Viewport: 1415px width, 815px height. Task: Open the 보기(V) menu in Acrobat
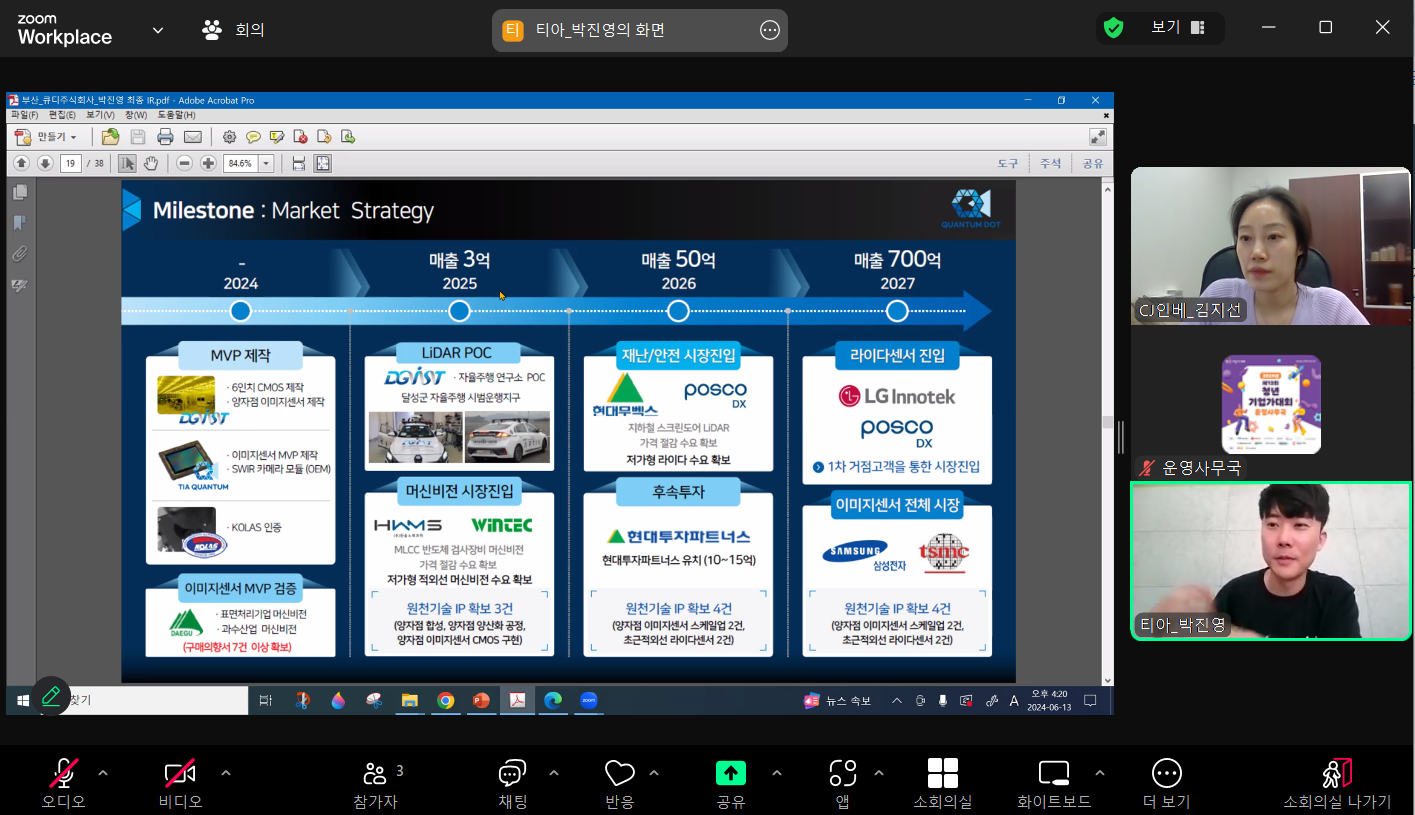100,115
